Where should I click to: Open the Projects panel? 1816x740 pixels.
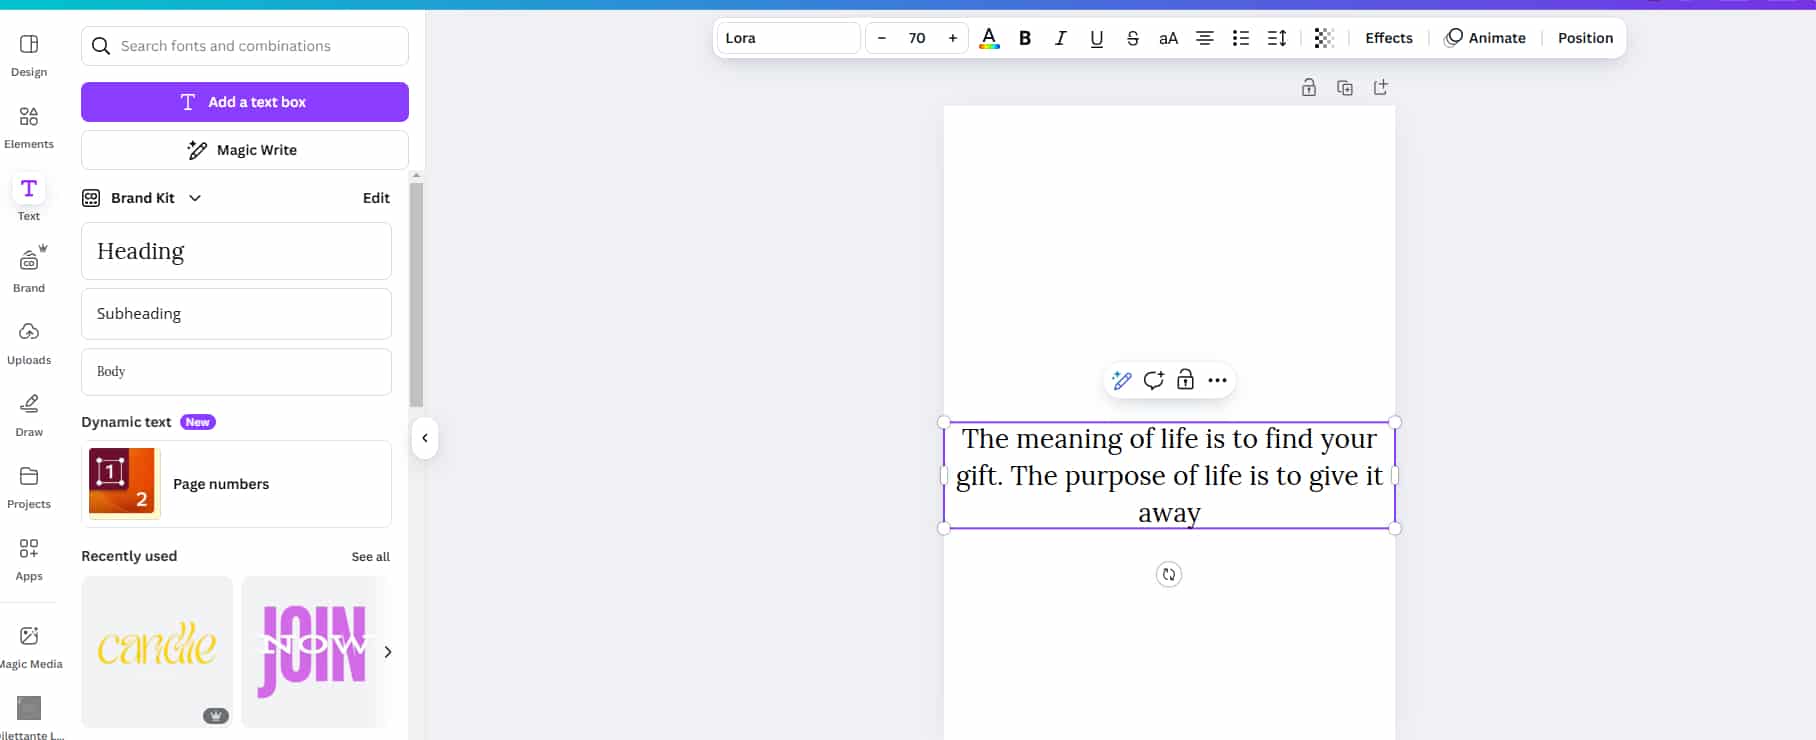29,487
